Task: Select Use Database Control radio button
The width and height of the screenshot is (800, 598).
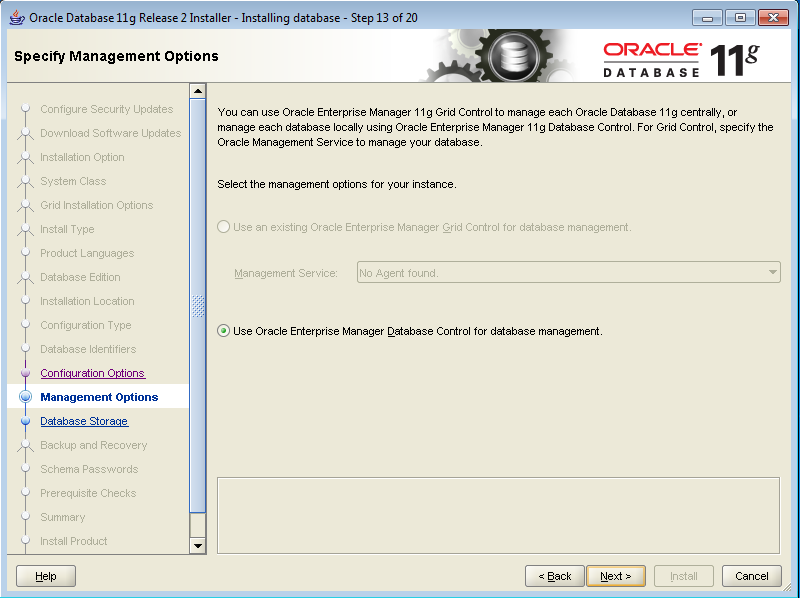Action: 223,331
